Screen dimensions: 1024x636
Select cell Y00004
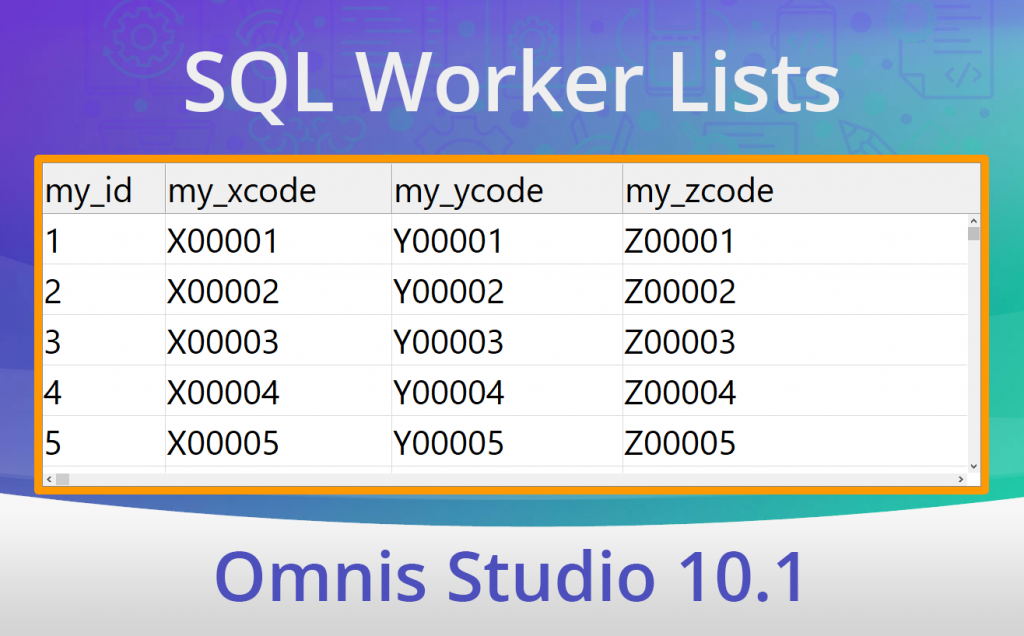pyautogui.click(x=507, y=391)
